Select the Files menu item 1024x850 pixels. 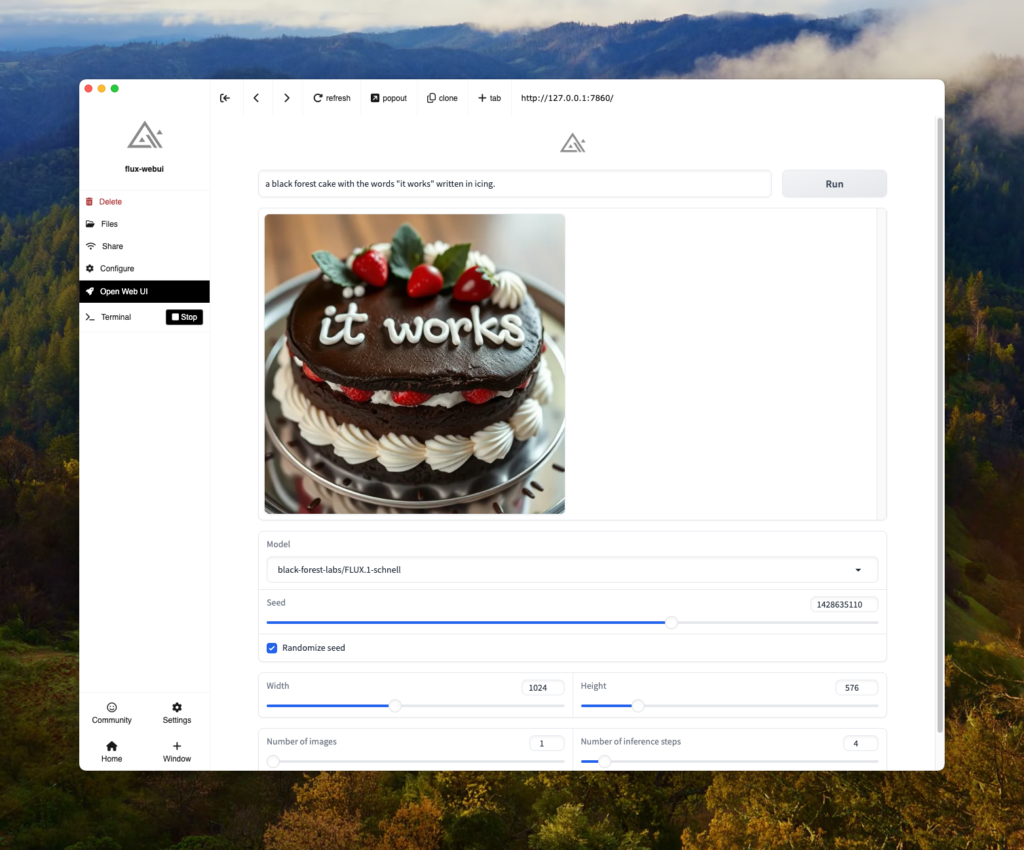pos(144,224)
